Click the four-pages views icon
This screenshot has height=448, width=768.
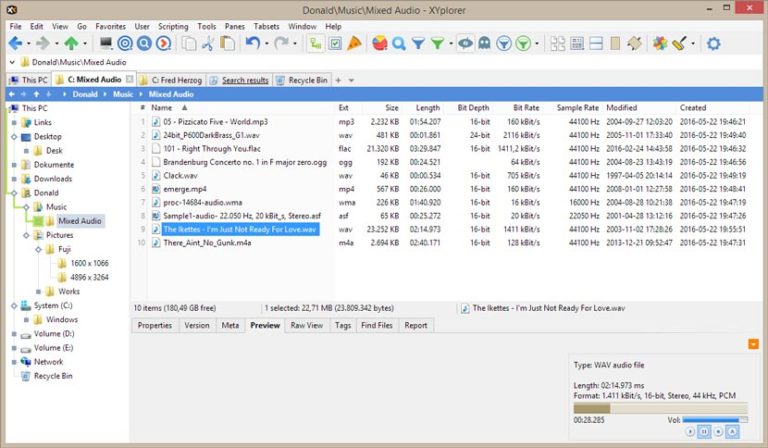click(558, 44)
